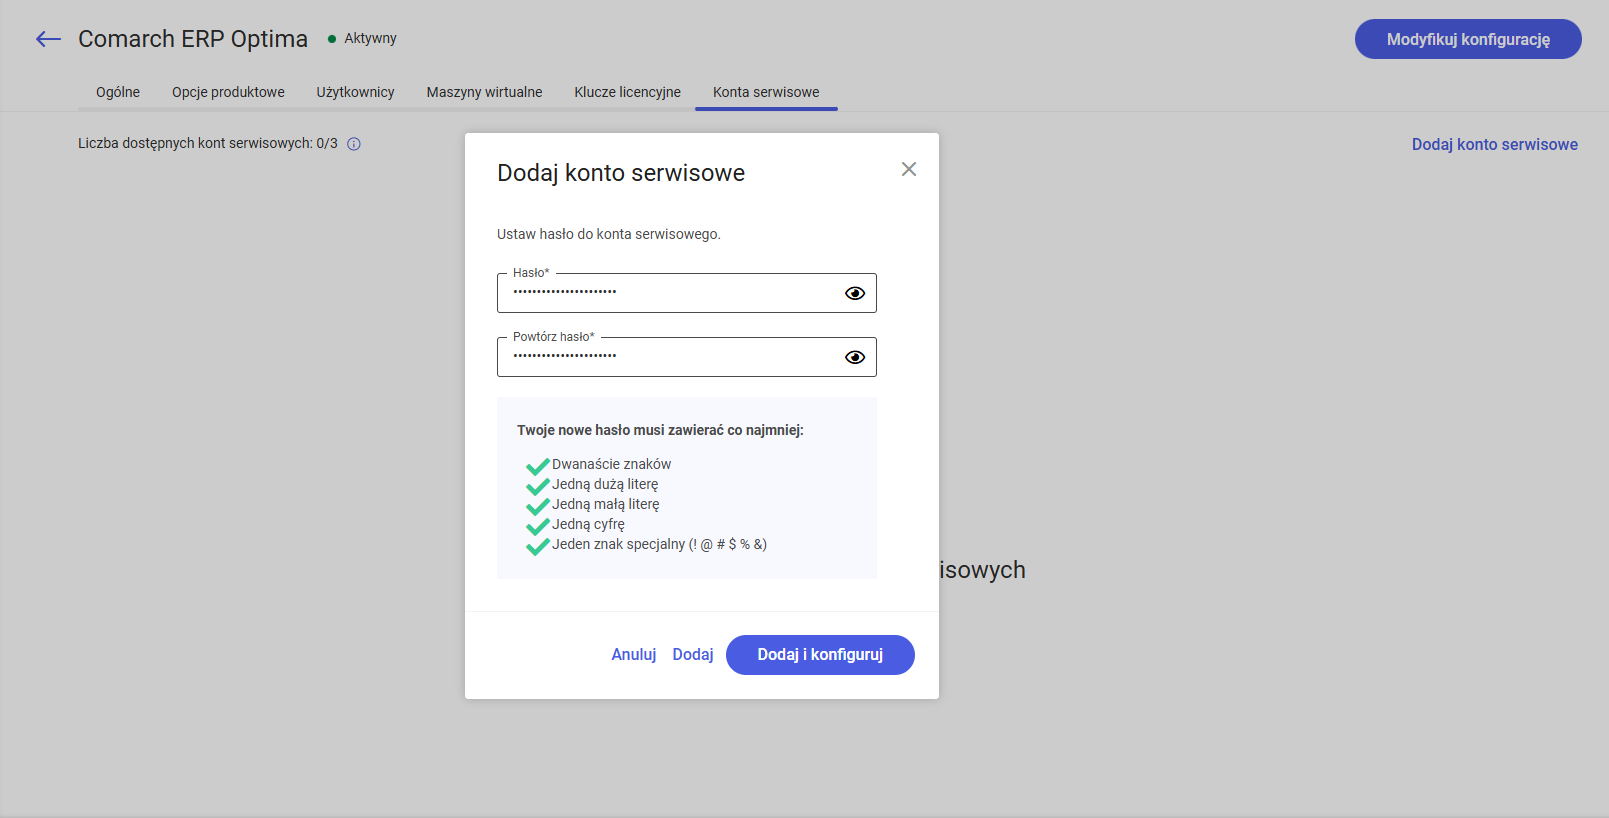Click the green checkmark beside Dwanaście znaków
Image resolution: width=1609 pixels, height=818 pixels.
coord(537,466)
